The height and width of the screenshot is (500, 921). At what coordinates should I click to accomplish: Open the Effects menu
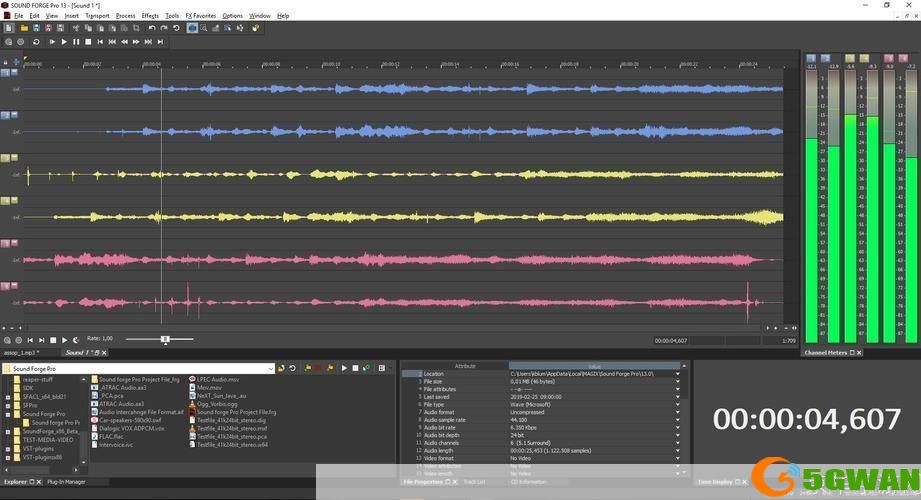(150, 16)
